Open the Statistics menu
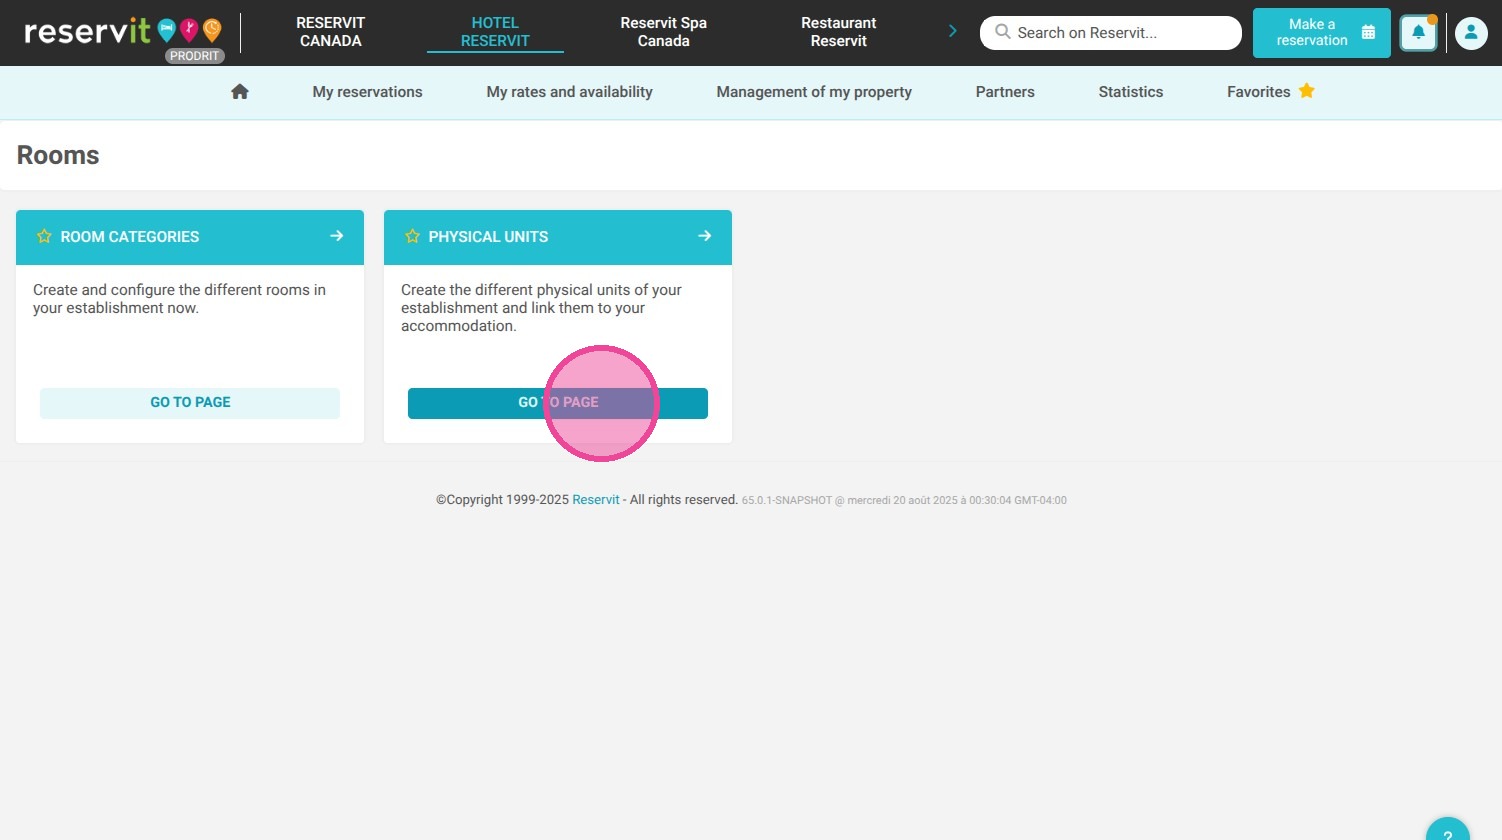This screenshot has height=840, width=1502. click(1131, 92)
